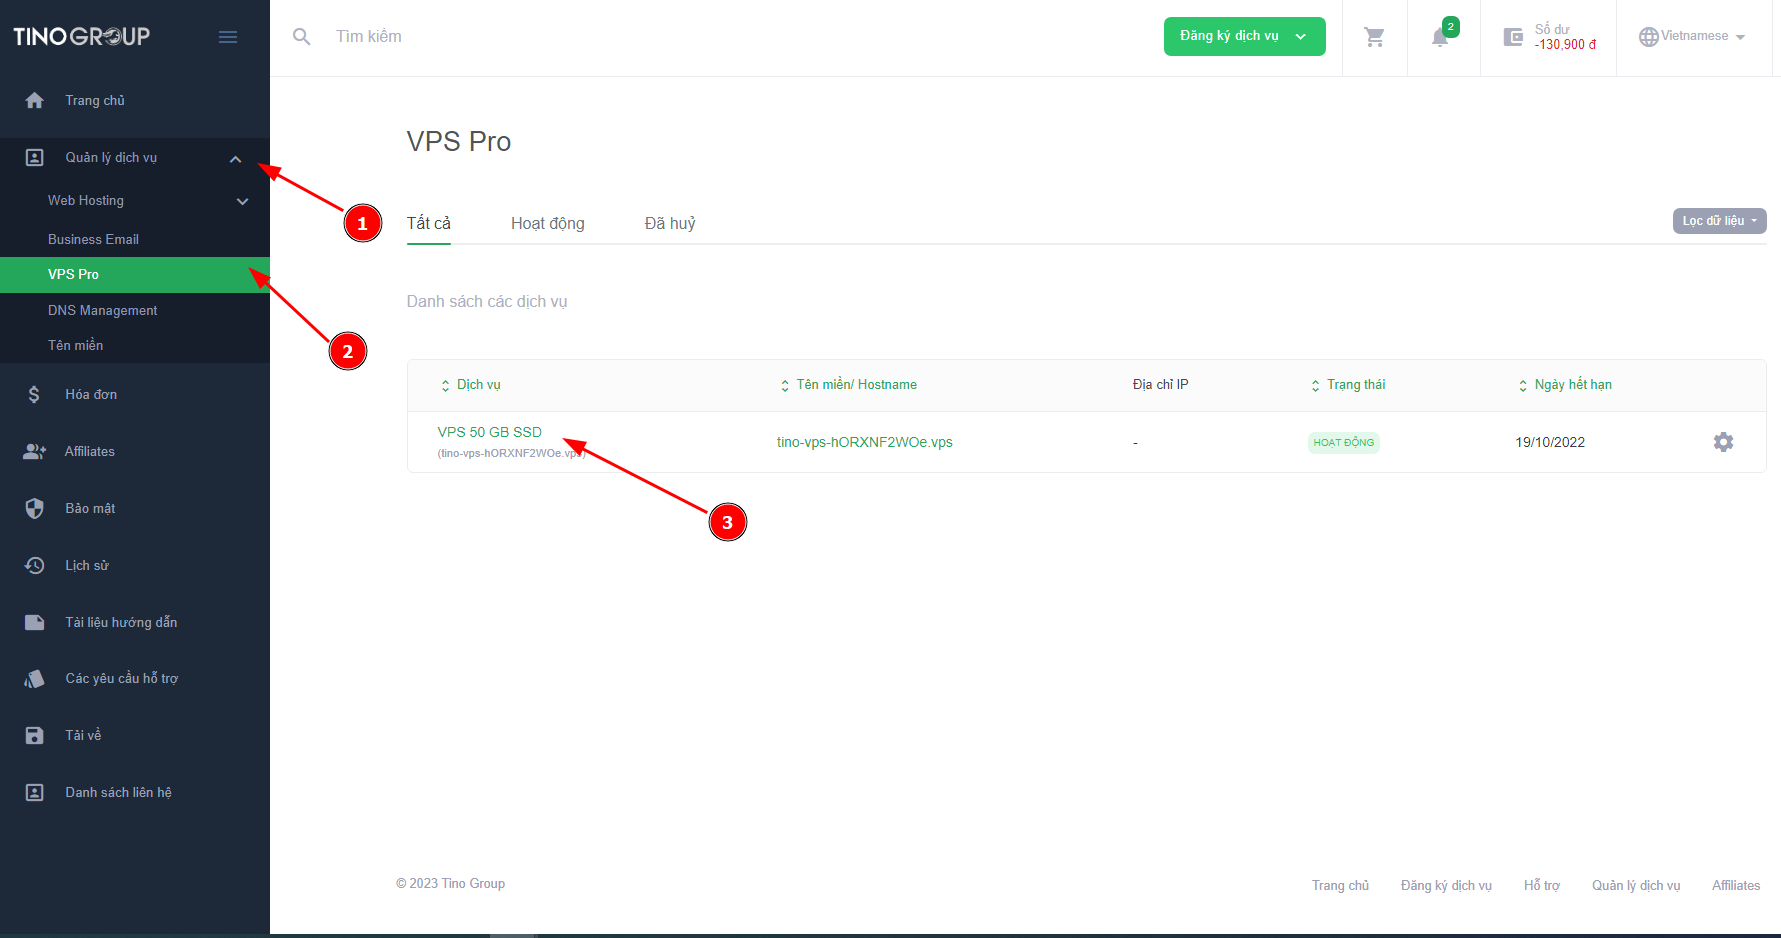Open the Vietnamese language dropdown
Screen dimensions: 1781x938
pyautogui.click(x=1692, y=37)
